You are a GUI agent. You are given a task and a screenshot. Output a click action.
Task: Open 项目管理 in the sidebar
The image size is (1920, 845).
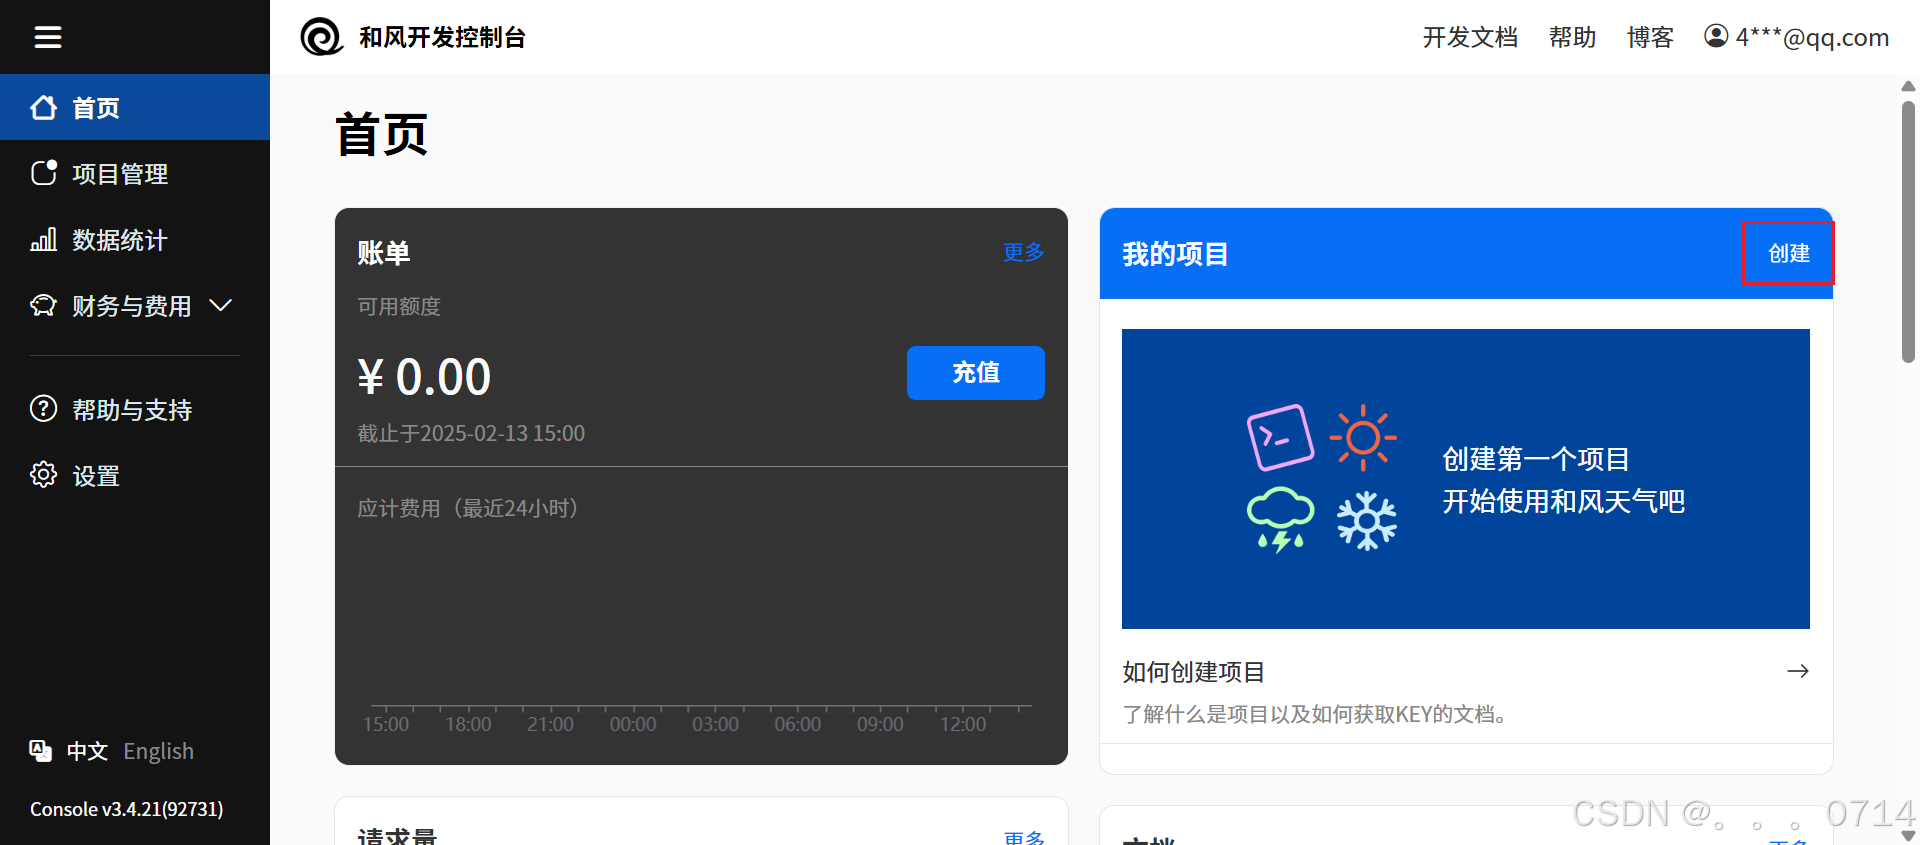click(x=135, y=173)
